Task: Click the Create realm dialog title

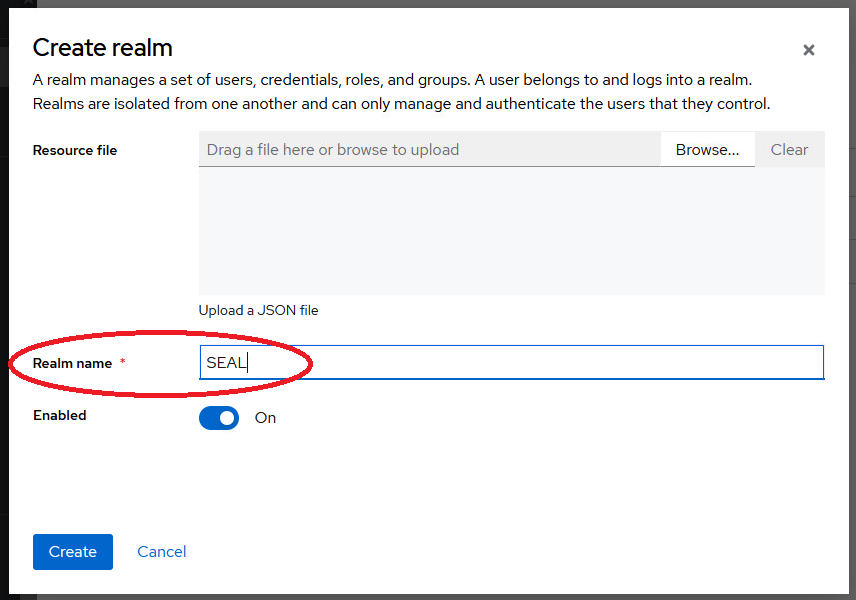Action: (102, 47)
